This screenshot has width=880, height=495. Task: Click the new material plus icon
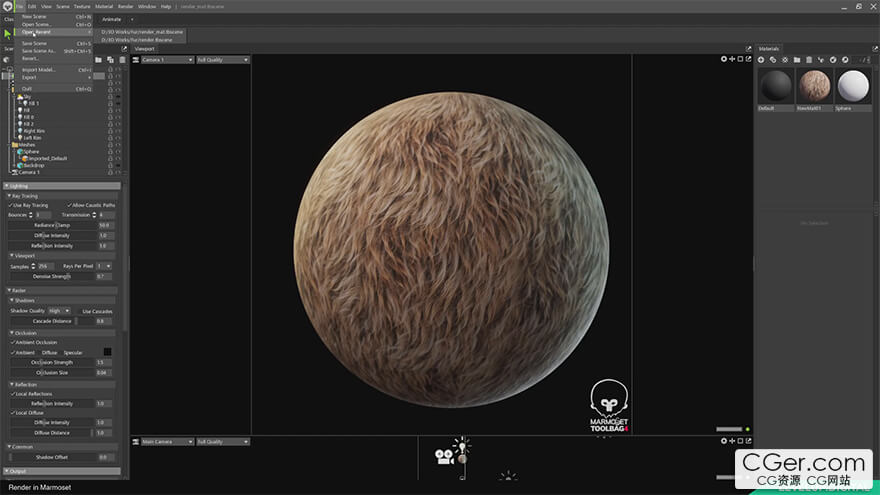pos(761,60)
